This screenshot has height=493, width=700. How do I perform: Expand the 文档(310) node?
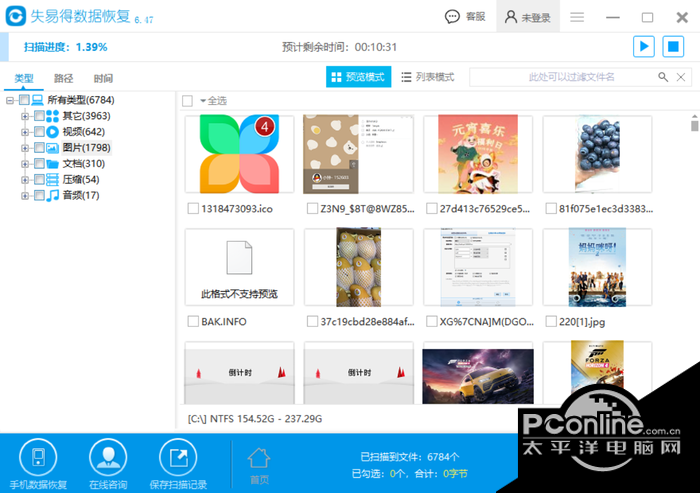[25, 164]
